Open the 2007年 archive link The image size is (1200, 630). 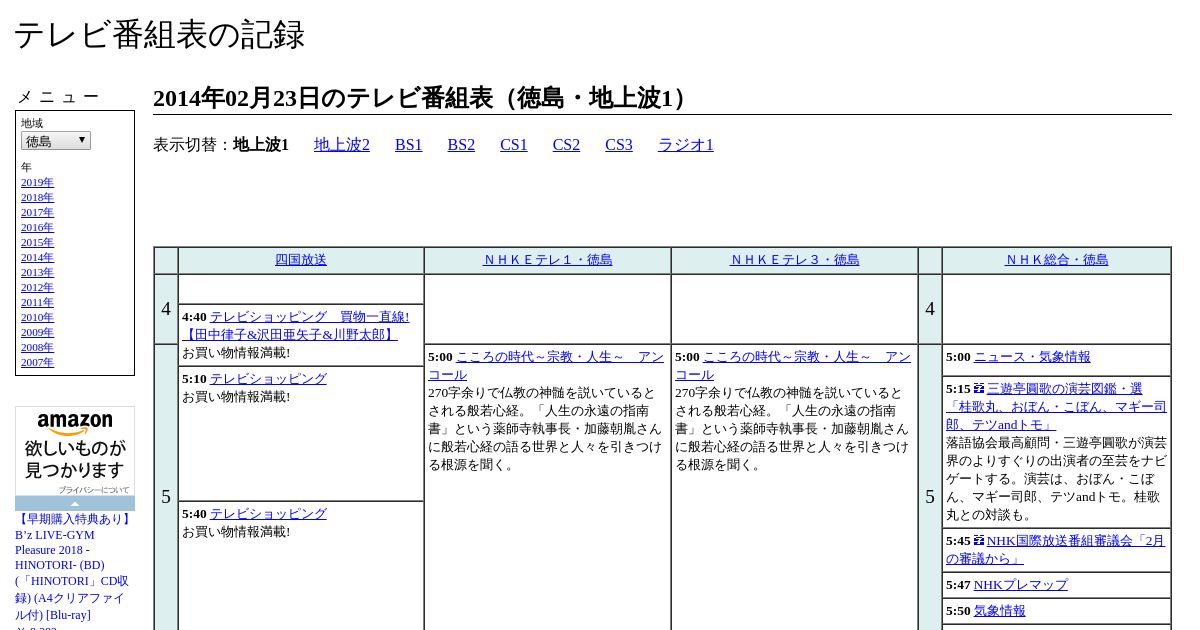(37, 362)
